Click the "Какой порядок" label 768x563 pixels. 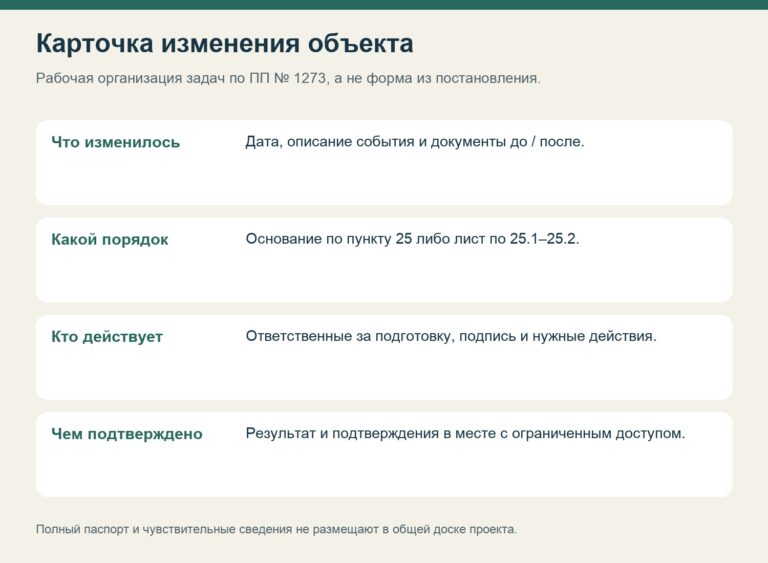[x=110, y=239]
